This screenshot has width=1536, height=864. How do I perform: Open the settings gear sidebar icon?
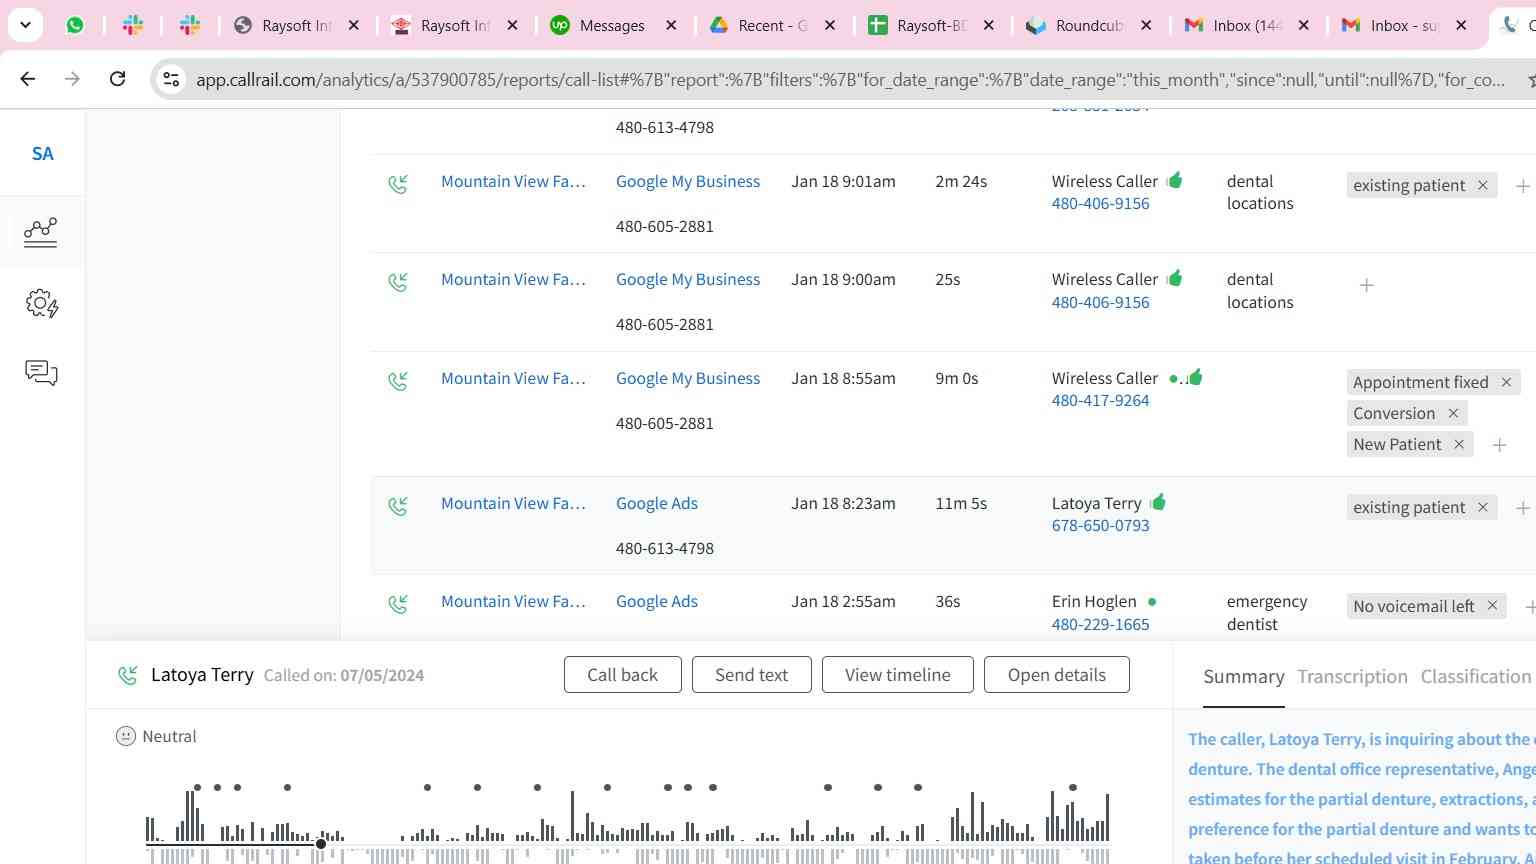[x=42, y=303]
